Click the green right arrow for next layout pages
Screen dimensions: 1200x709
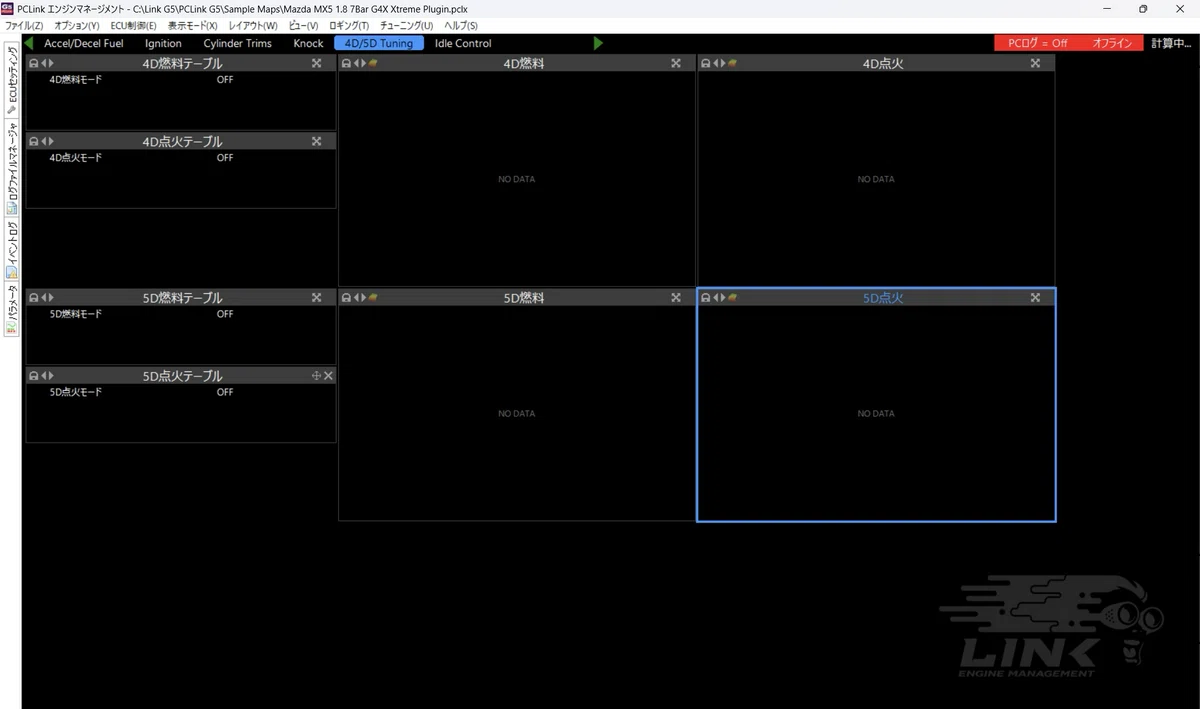(598, 43)
